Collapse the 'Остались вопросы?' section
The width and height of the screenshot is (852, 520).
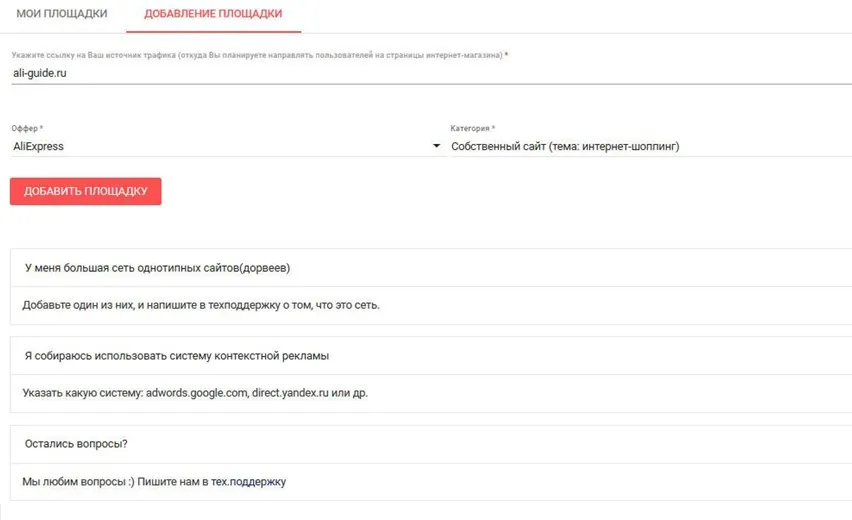point(431,444)
